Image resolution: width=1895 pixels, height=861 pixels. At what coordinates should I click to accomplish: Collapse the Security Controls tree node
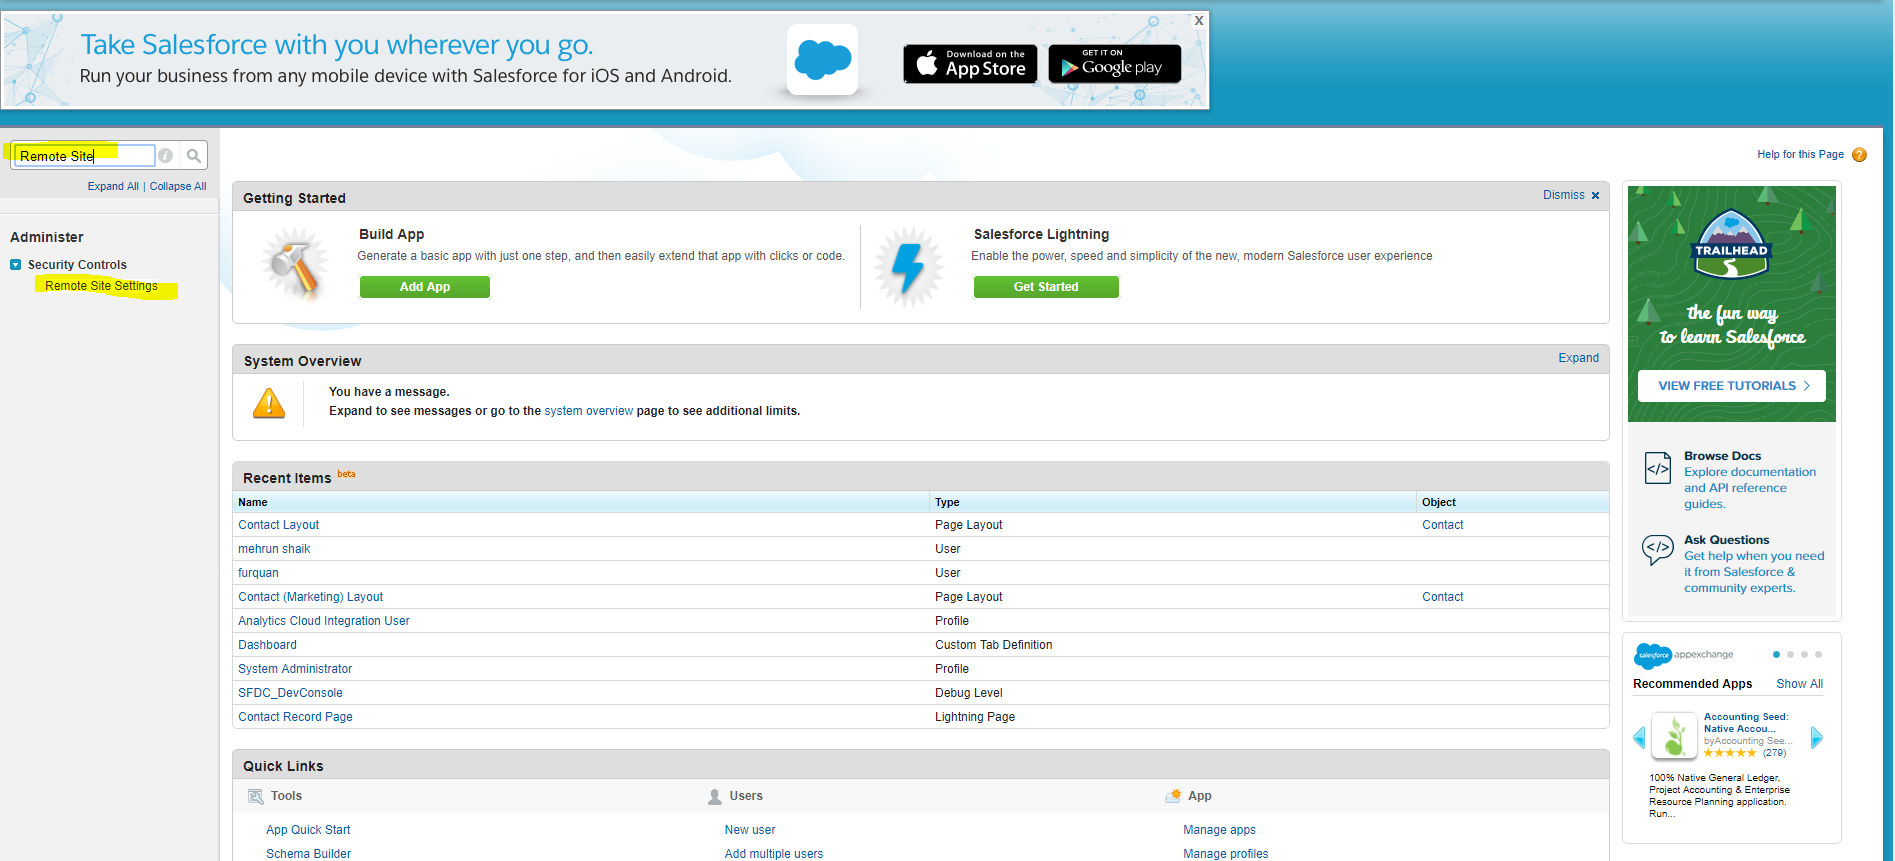click(15, 265)
